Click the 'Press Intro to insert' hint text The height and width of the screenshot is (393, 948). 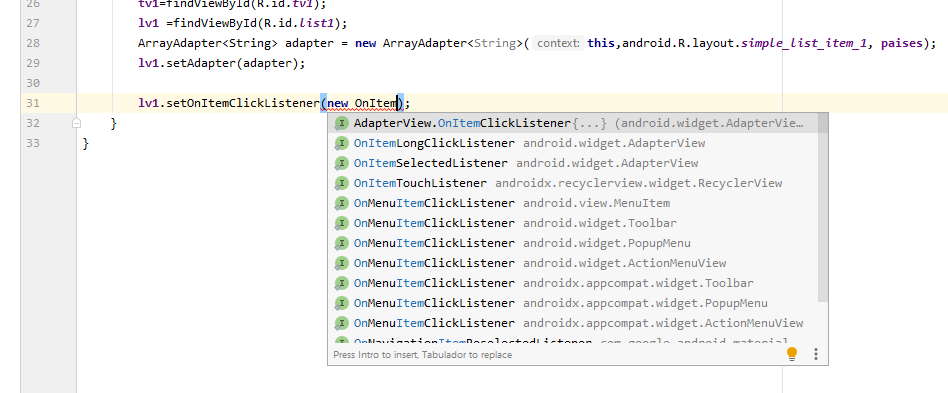[x=422, y=355]
